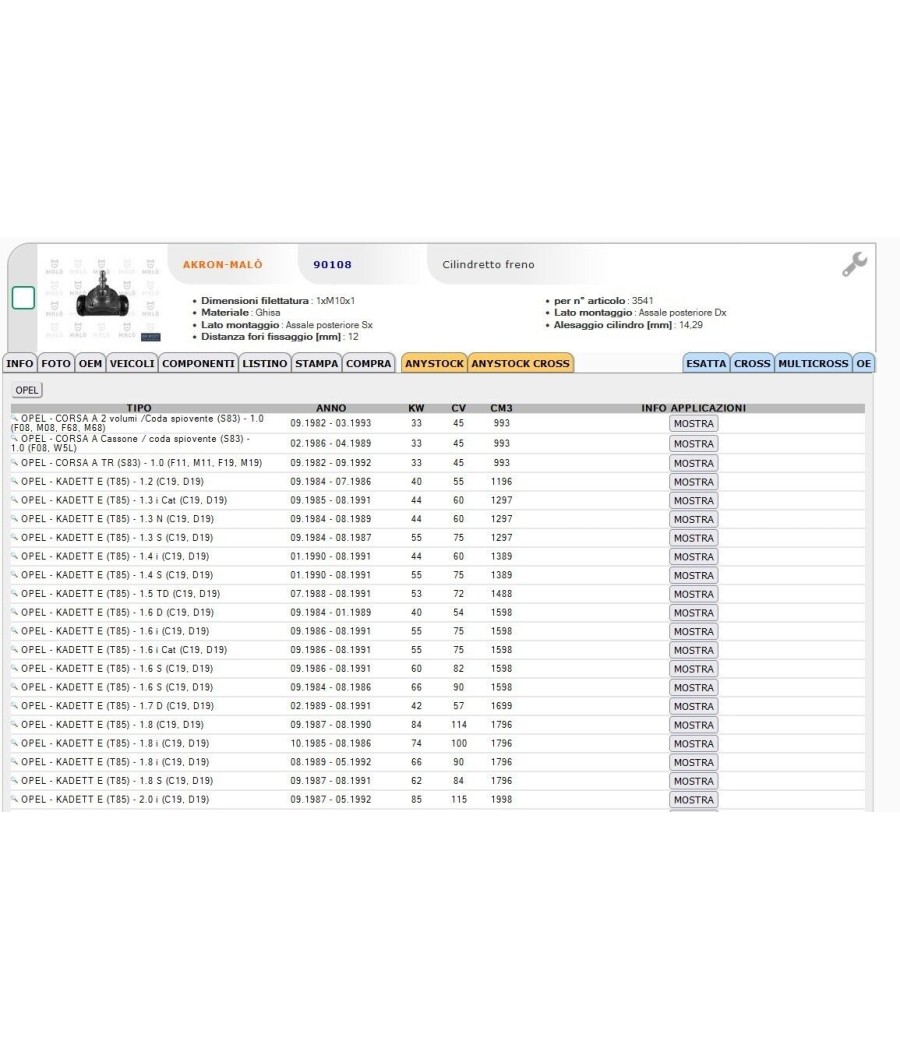This screenshot has height=1050, width=900.
Task: Click magnifier icon beside KADETT E 1.6 i Cat
Action: coord(15,650)
